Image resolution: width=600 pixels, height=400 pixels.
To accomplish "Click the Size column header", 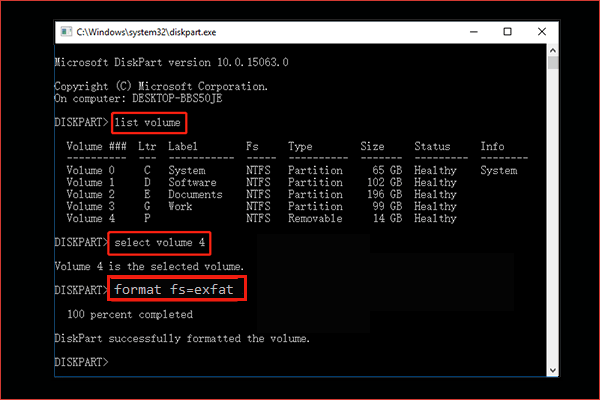I will click(372, 146).
